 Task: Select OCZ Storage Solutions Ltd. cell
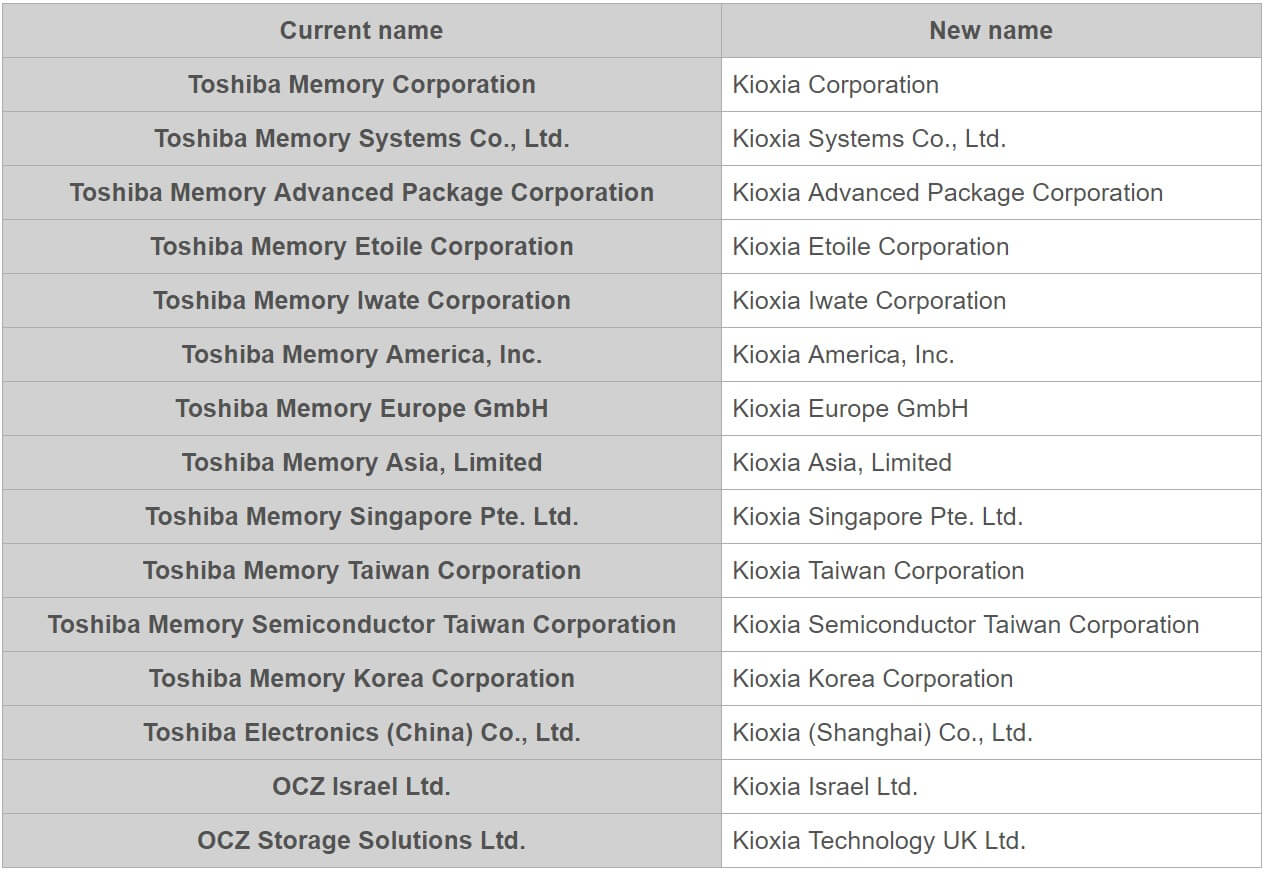(x=361, y=841)
